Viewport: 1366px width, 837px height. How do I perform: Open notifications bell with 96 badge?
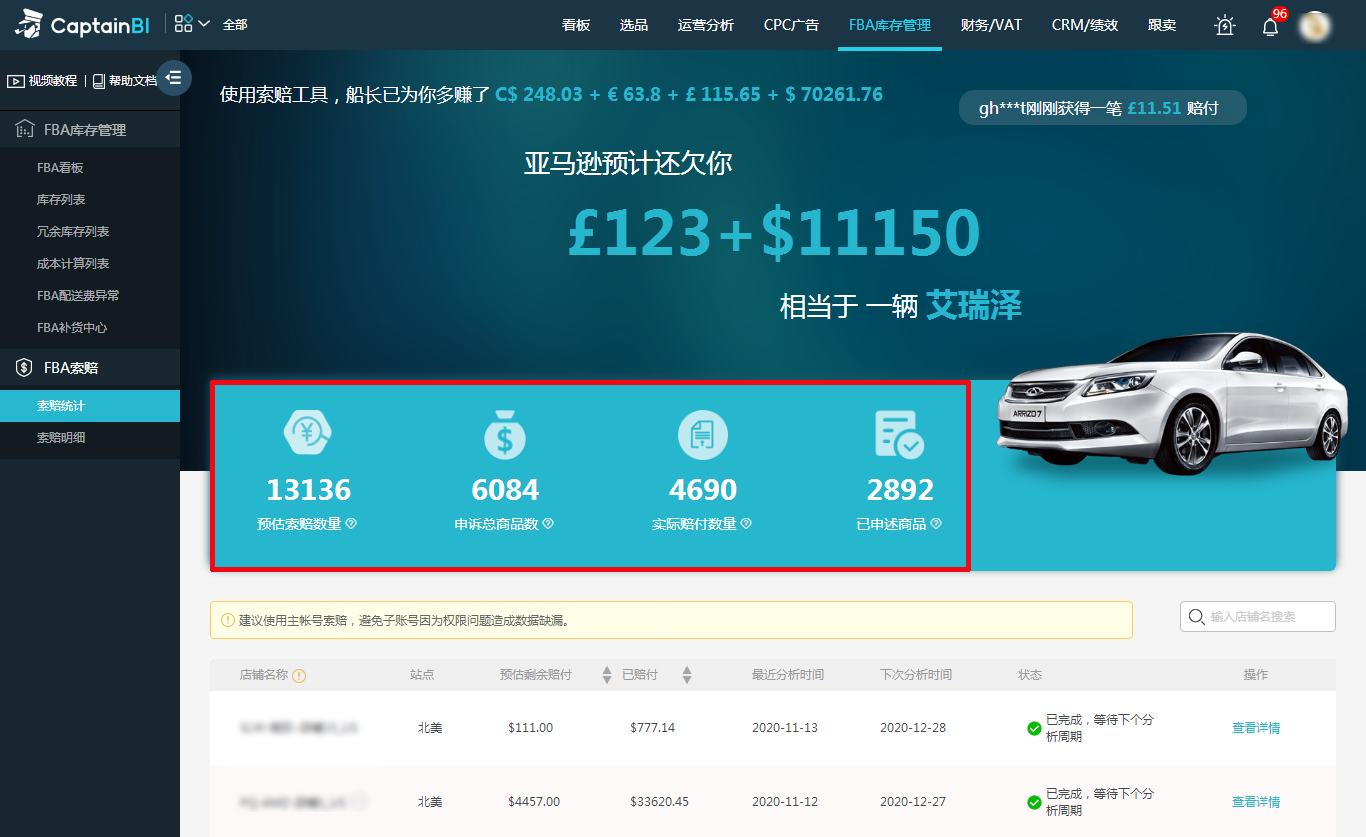pyautogui.click(x=1271, y=25)
